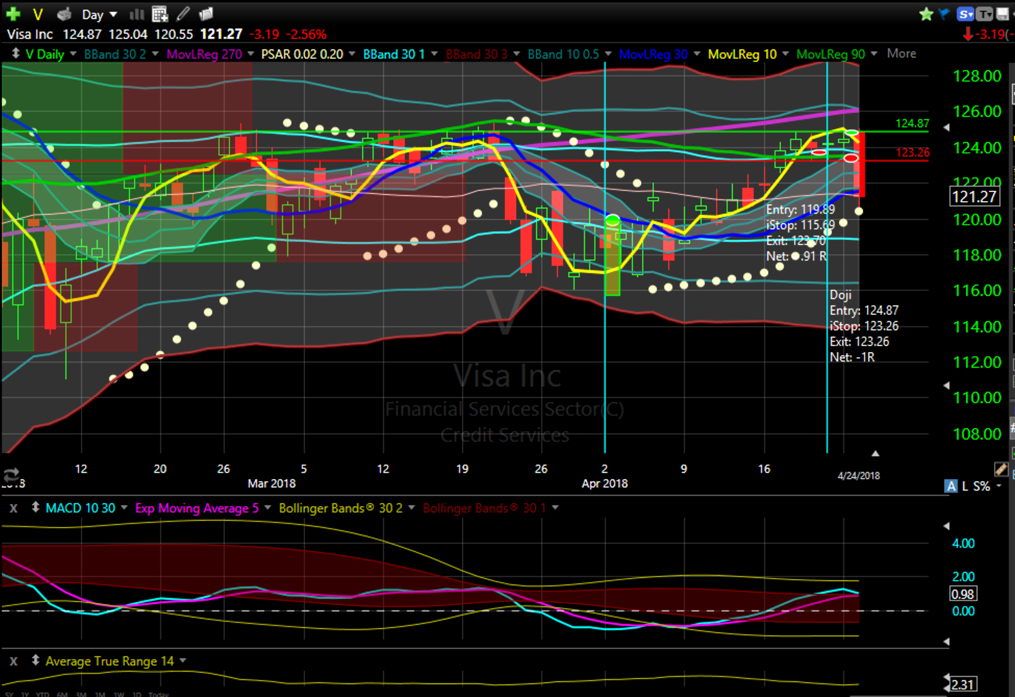
Task: Click the small up-arrow at chart bottom right
Action: [x=875, y=454]
